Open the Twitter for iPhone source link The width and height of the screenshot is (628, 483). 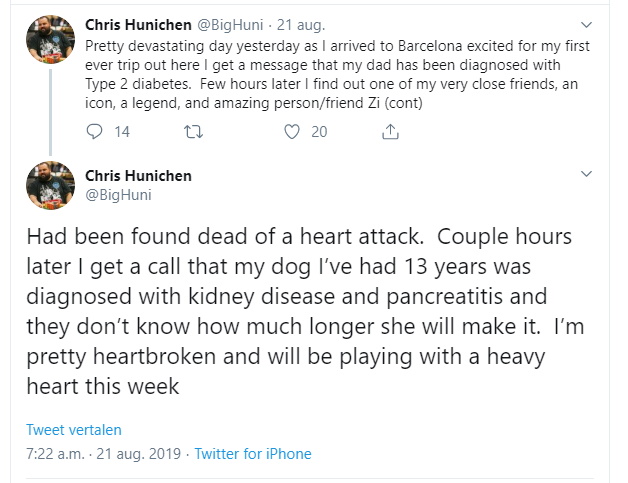click(x=253, y=454)
